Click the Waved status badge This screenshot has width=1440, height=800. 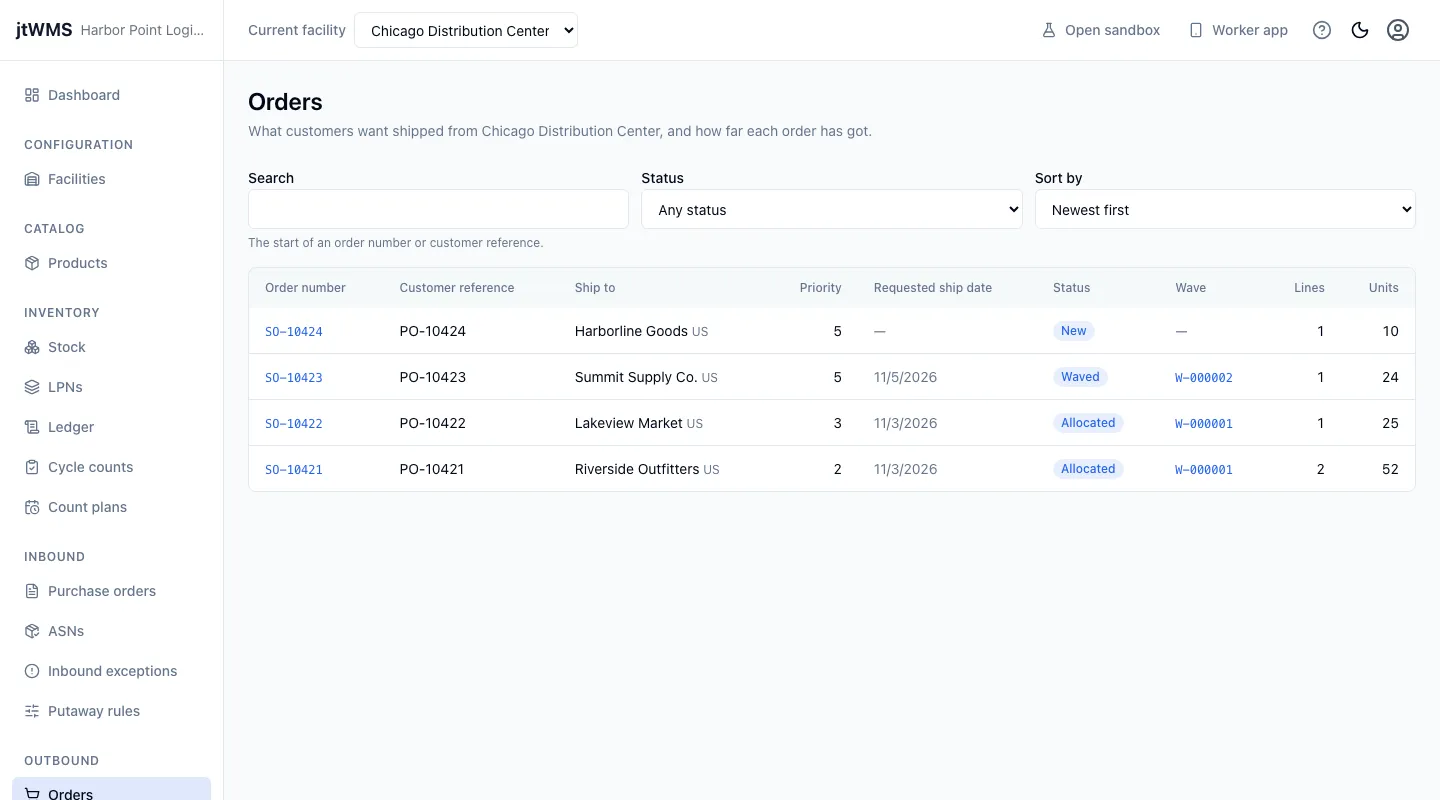[1080, 377]
